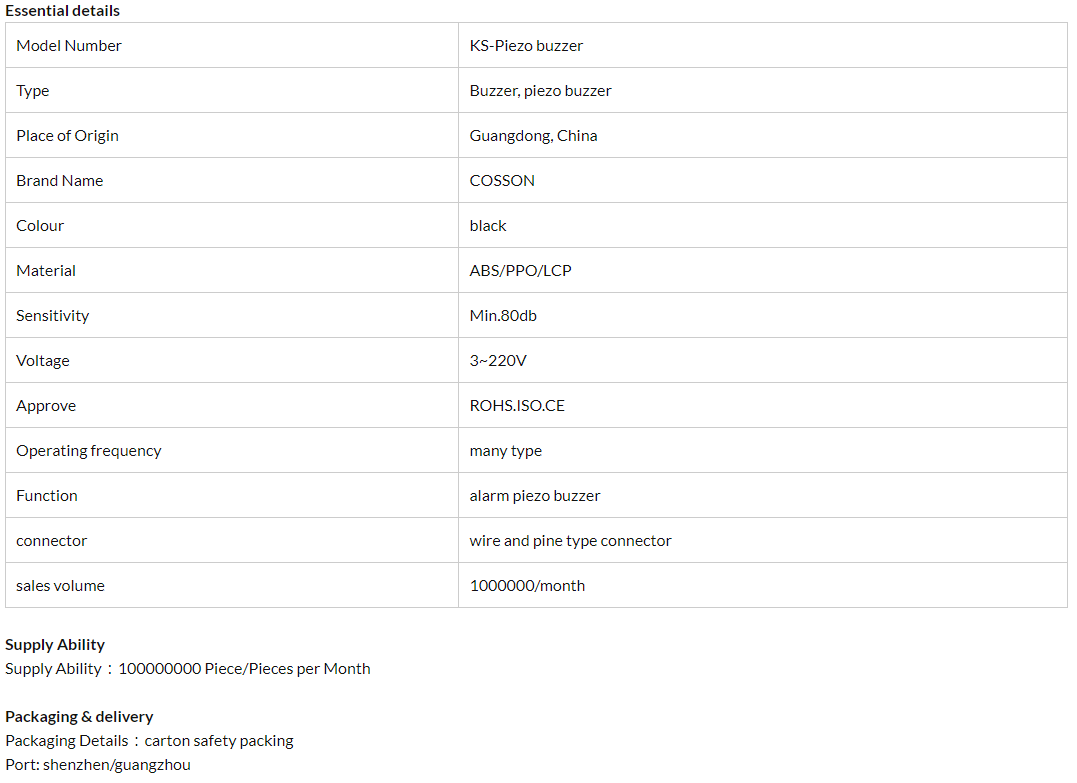The image size is (1077, 783).
Task: Click the ABS/PPO/LCP material value
Action: click(x=520, y=271)
